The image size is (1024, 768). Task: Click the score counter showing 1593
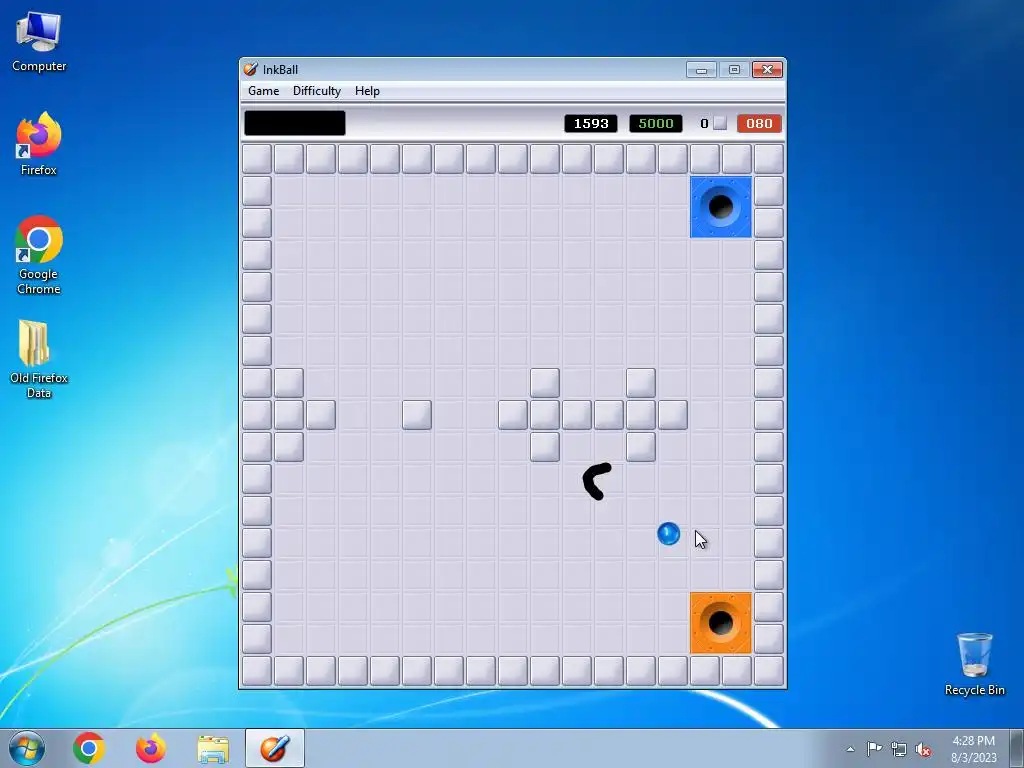point(591,123)
